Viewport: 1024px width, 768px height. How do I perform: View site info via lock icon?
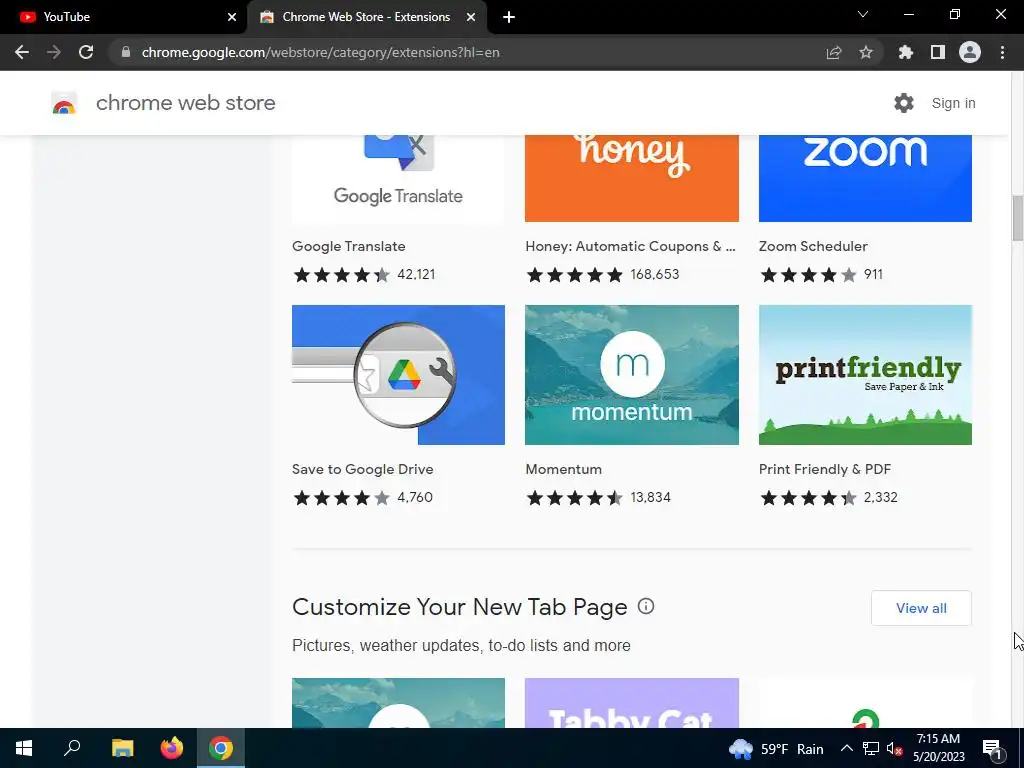tap(126, 52)
